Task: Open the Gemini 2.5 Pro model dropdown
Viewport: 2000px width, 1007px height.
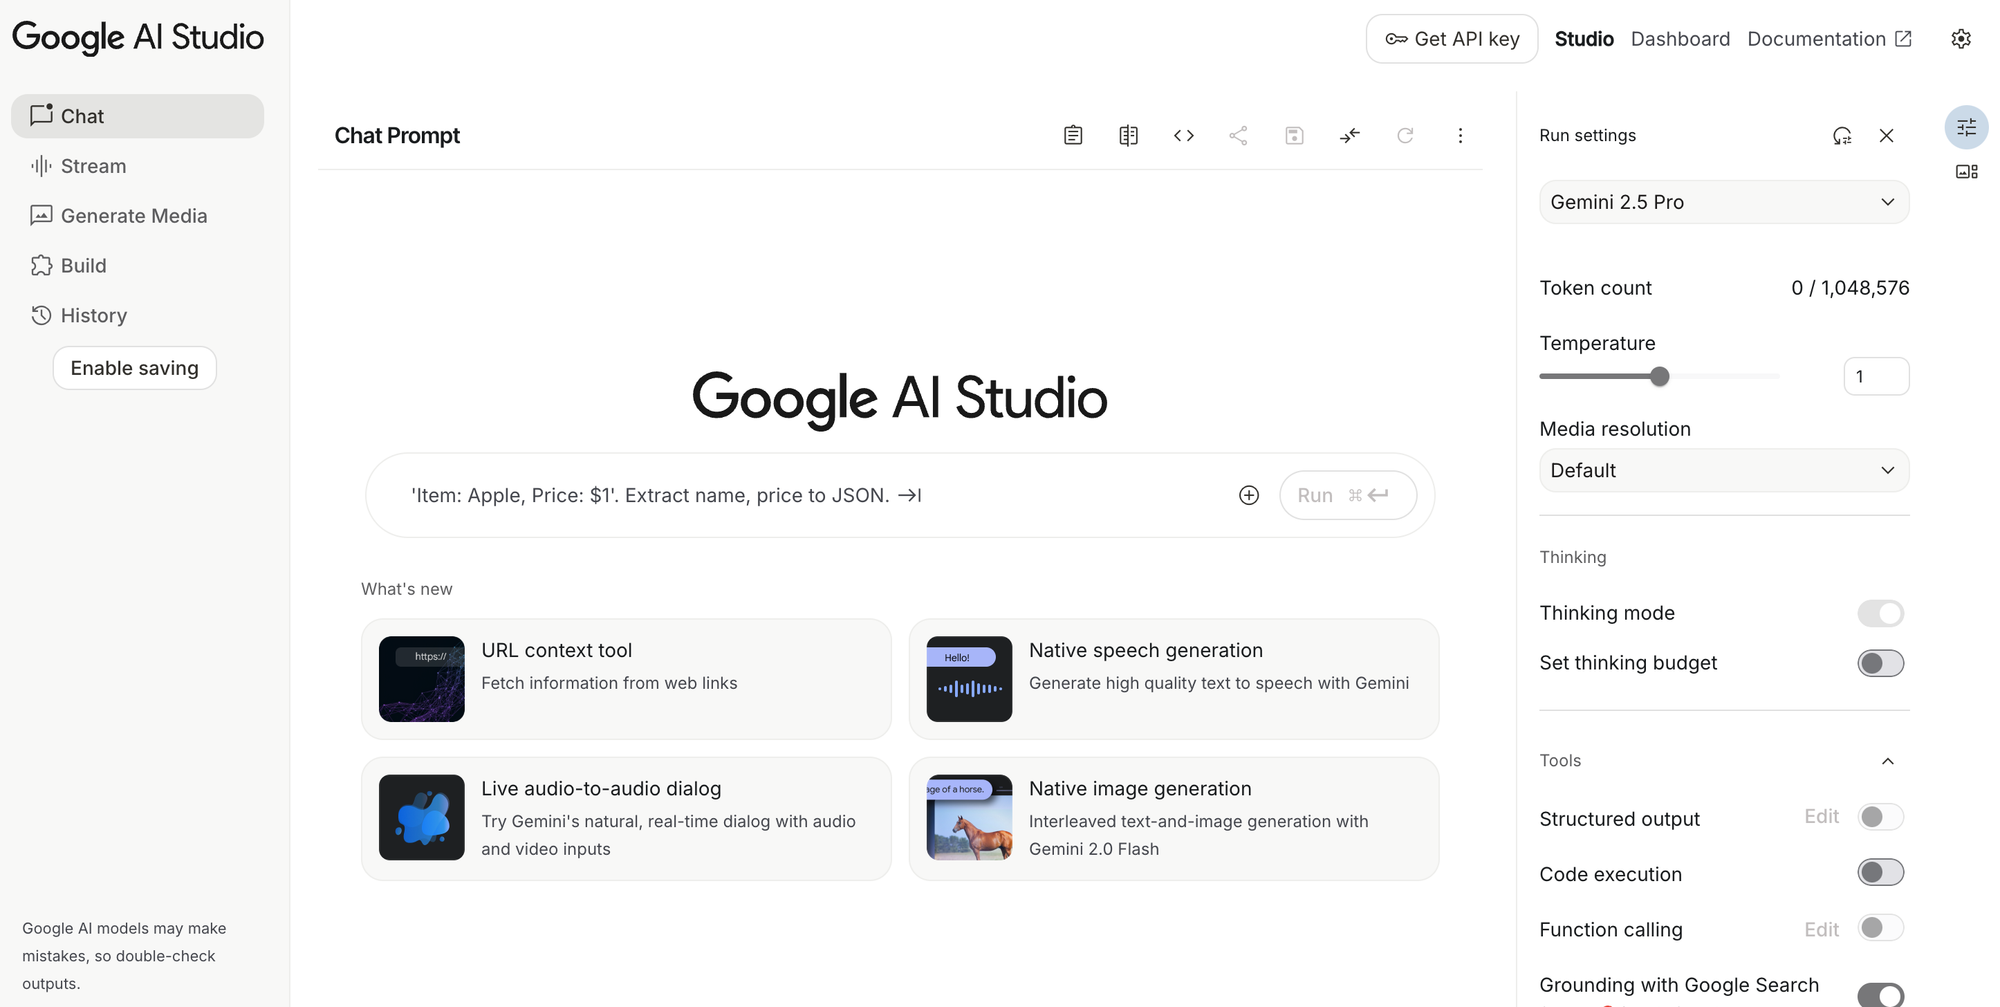Action: (1724, 202)
